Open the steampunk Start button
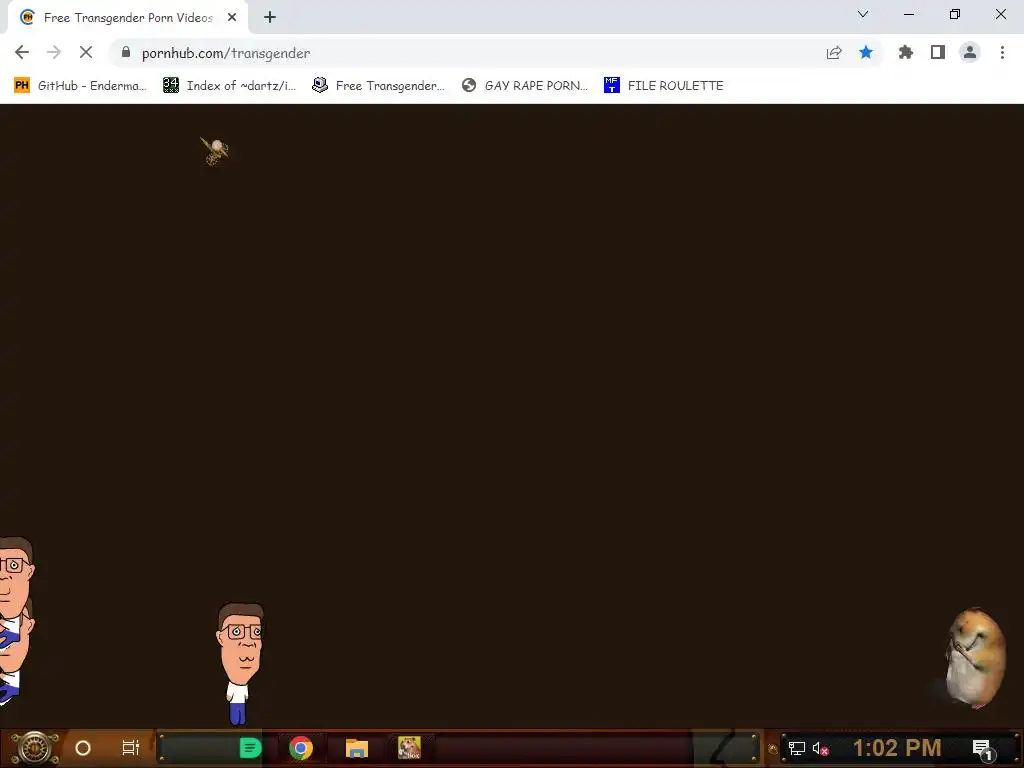 point(34,748)
